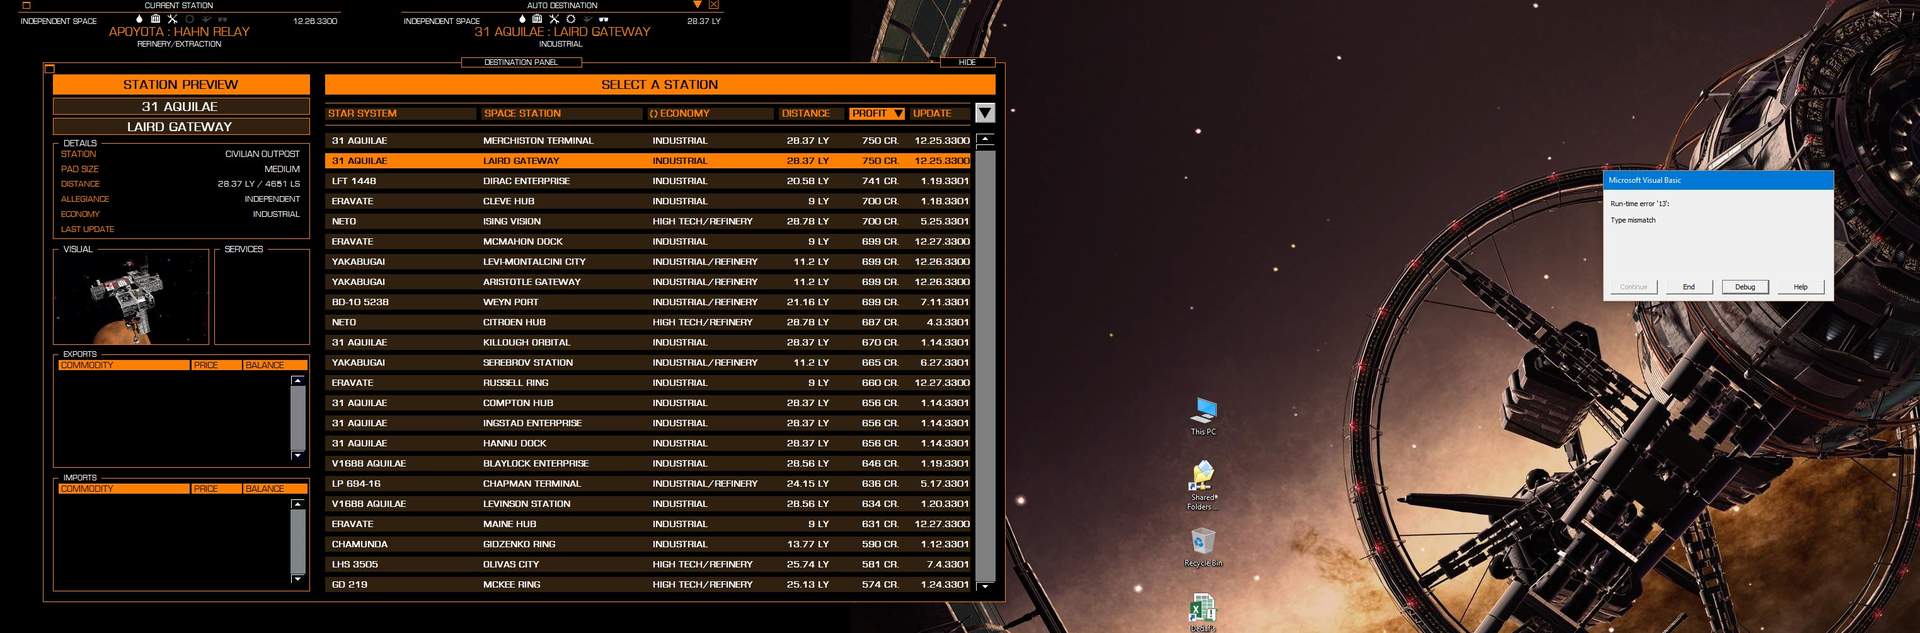The height and width of the screenshot is (633, 1920).
Task: Click the square corner icon of the destination panel
Action: (x=49, y=68)
